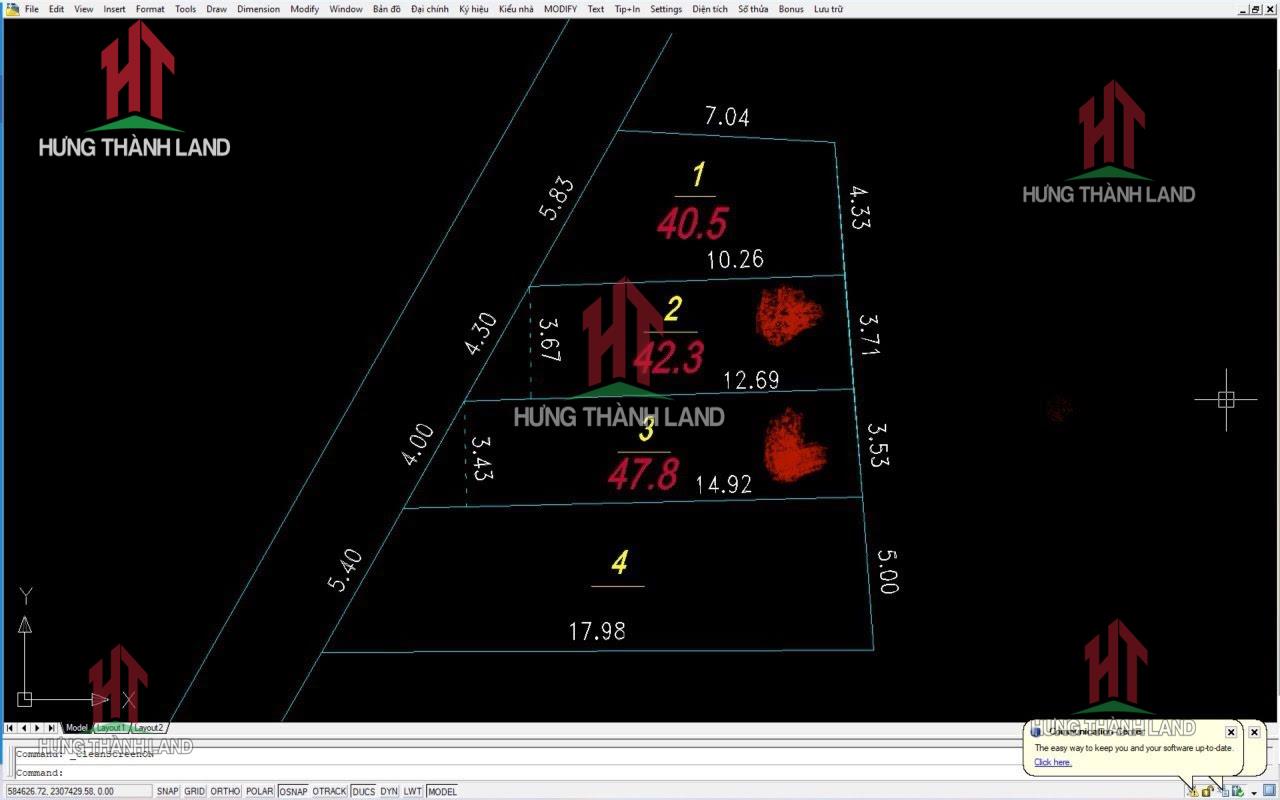Viewport: 1280px width, 800px height.
Task: Close the Communication Center balloon
Action: [1231, 732]
